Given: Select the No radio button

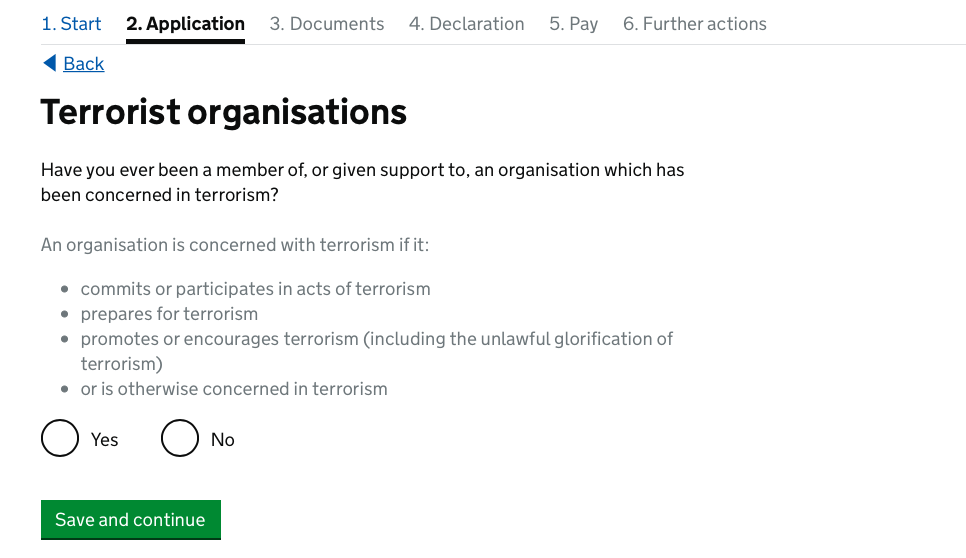Looking at the screenshot, I should tap(180, 438).
